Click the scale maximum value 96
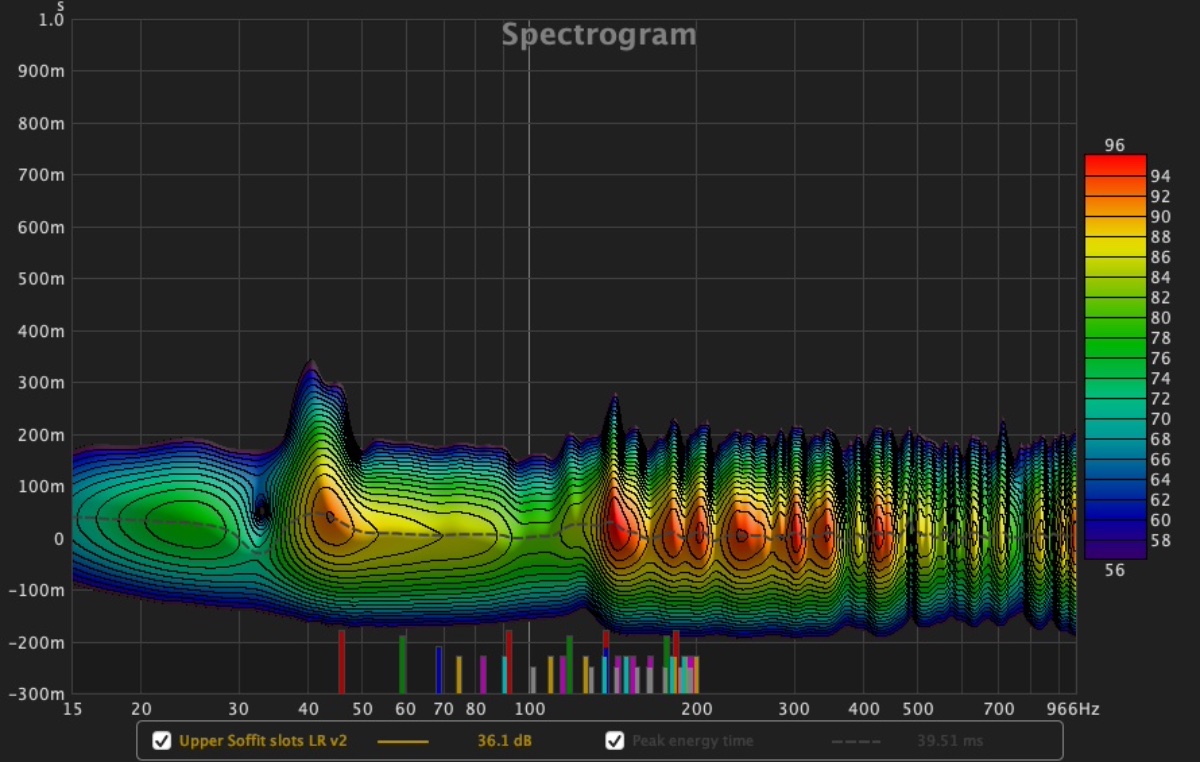Viewport: 1200px width, 762px height. [1114, 146]
